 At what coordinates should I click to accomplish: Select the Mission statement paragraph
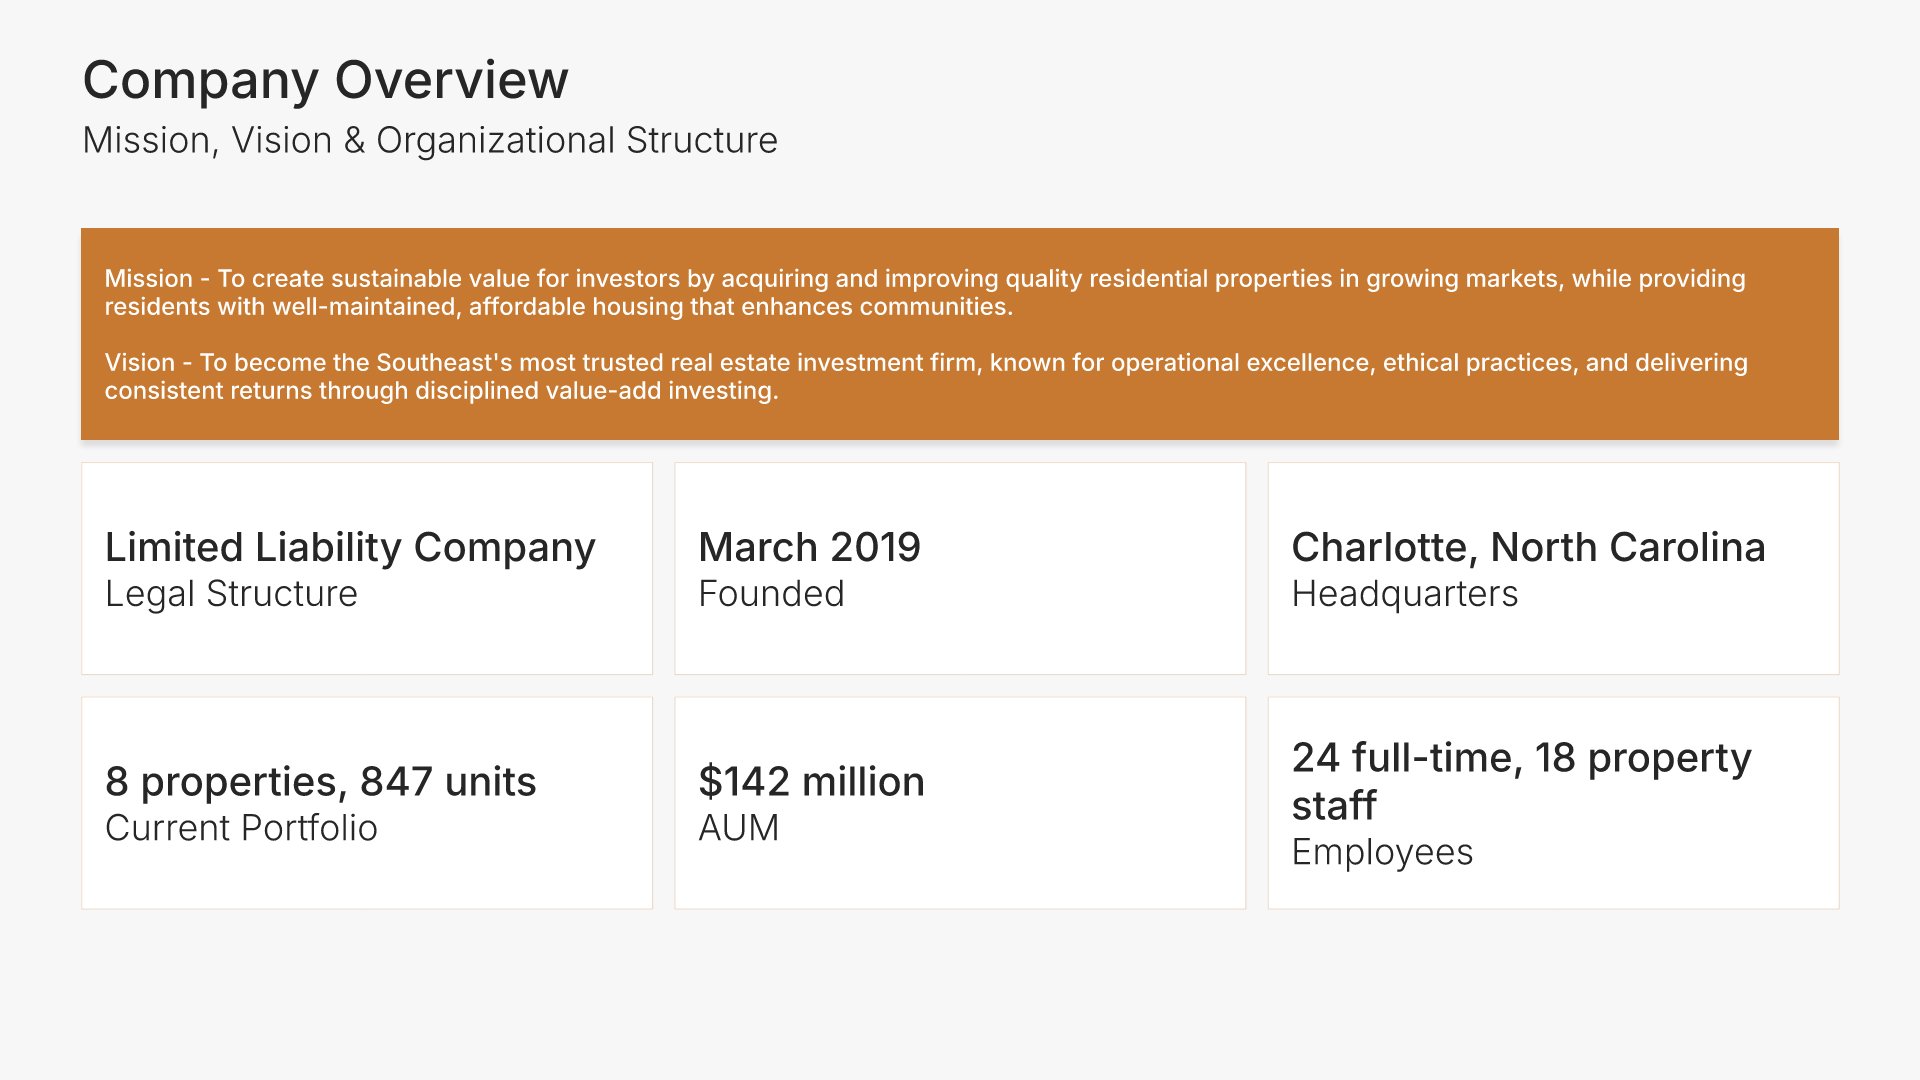tap(924, 292)
